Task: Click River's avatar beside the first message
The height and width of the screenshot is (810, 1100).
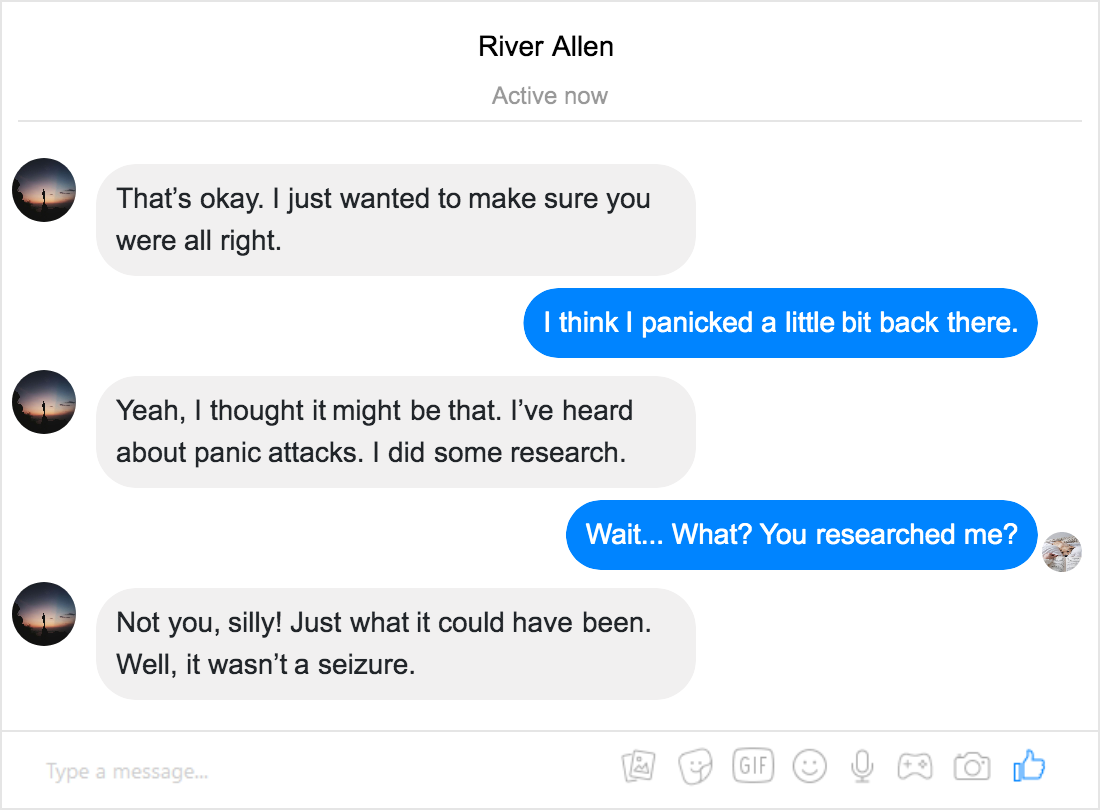Action: click(44, 190)
